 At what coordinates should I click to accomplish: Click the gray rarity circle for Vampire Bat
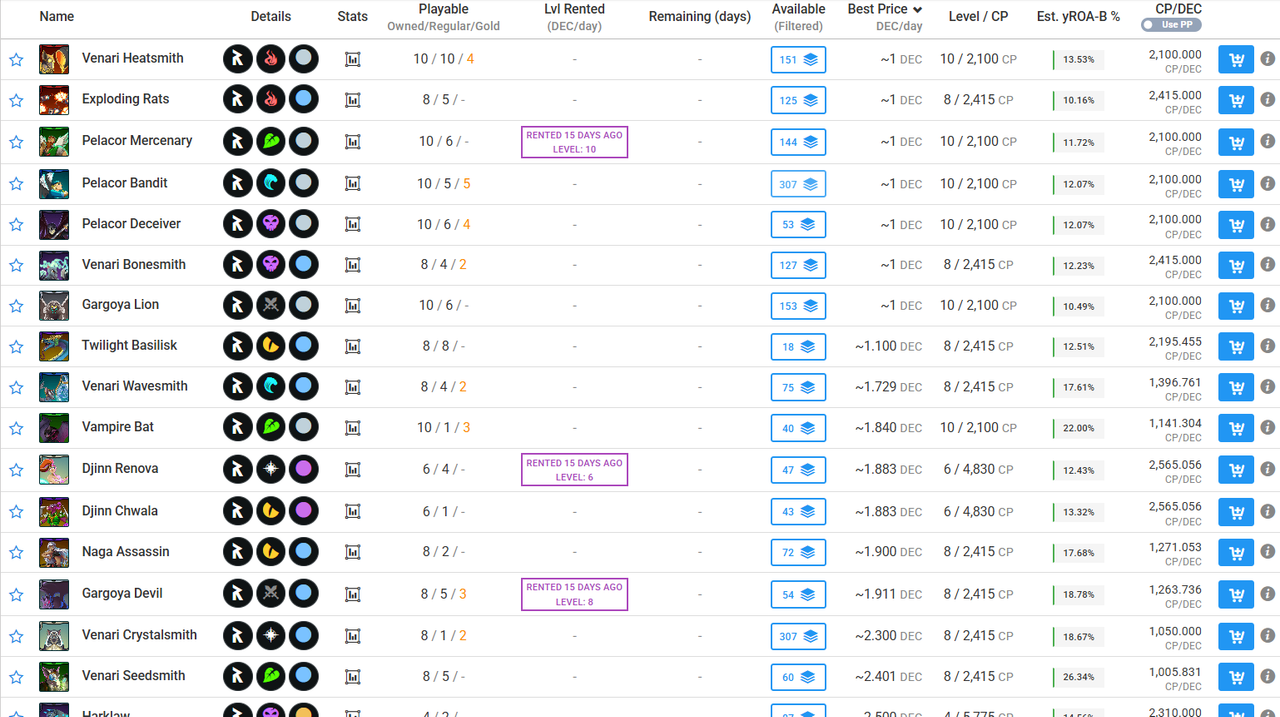pyautogui.click(x=304, y=428)
